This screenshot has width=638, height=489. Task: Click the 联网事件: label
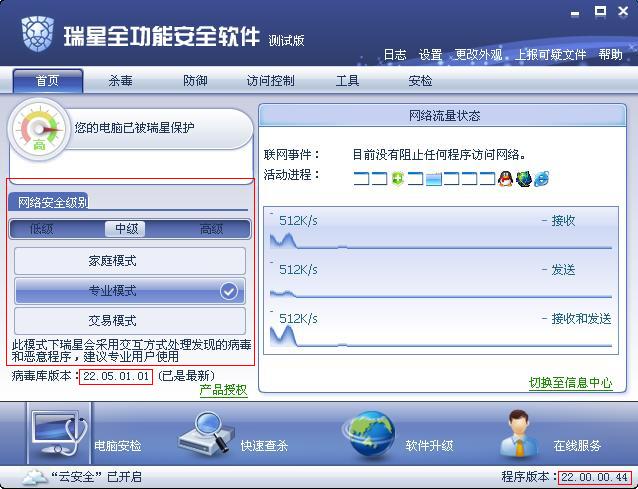pos(292,155)
